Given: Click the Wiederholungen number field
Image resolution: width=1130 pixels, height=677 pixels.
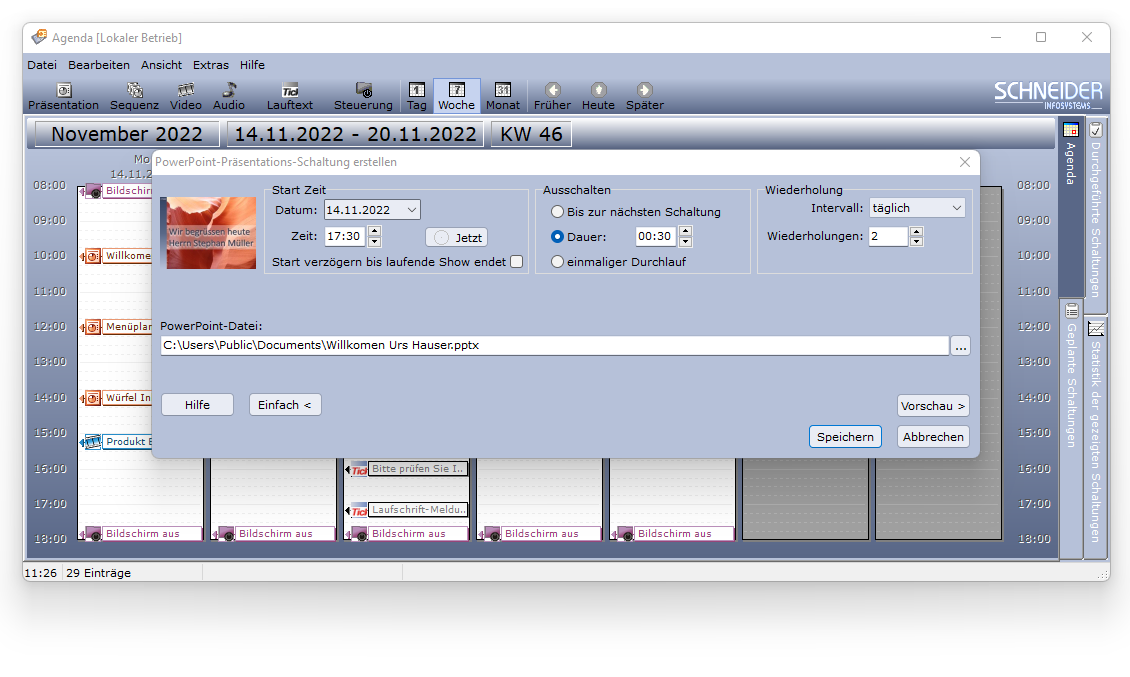Looking at the screenshot, I should (889, 236).
